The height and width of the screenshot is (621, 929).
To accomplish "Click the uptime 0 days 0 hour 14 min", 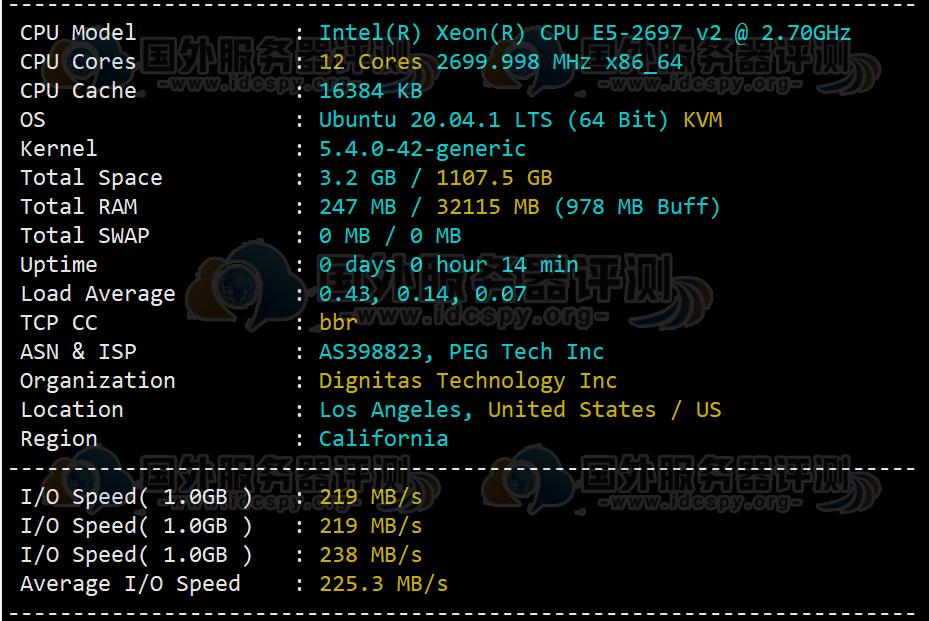I will [449, 265].
